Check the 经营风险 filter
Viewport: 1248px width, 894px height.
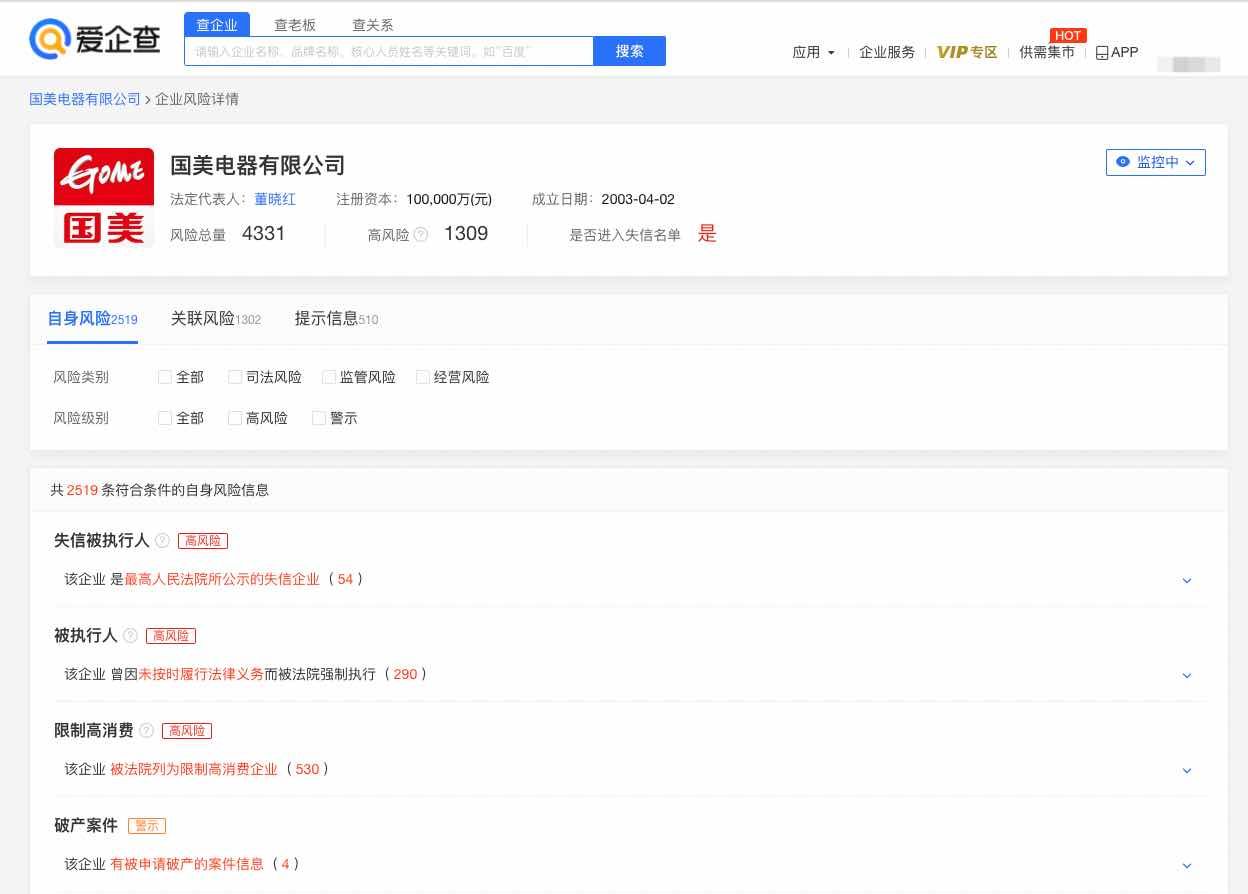(423, 377)
